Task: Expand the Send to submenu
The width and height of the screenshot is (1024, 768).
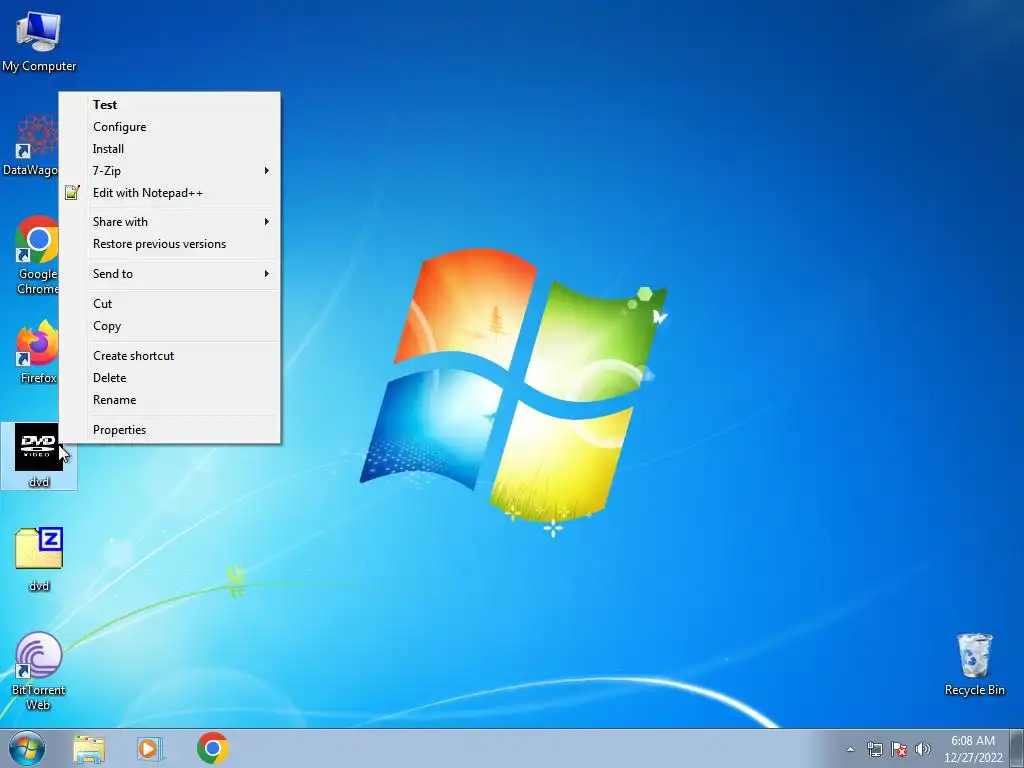Action: pos(170,274)
